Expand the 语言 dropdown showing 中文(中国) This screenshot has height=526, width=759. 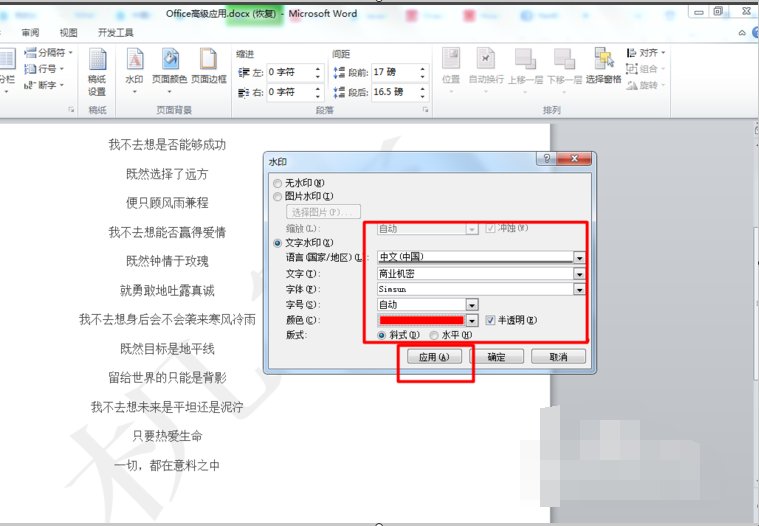(x=579, y=258)
